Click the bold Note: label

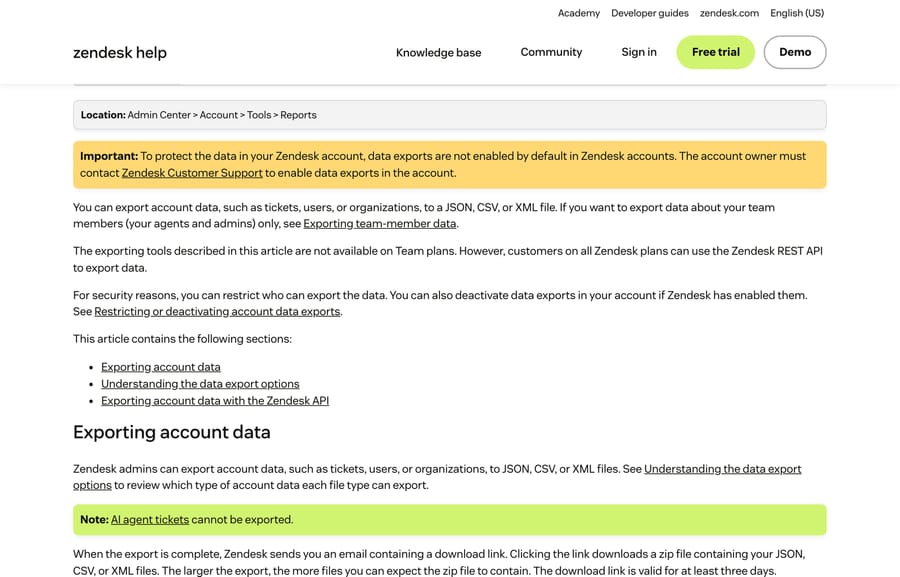click(94, 520)
